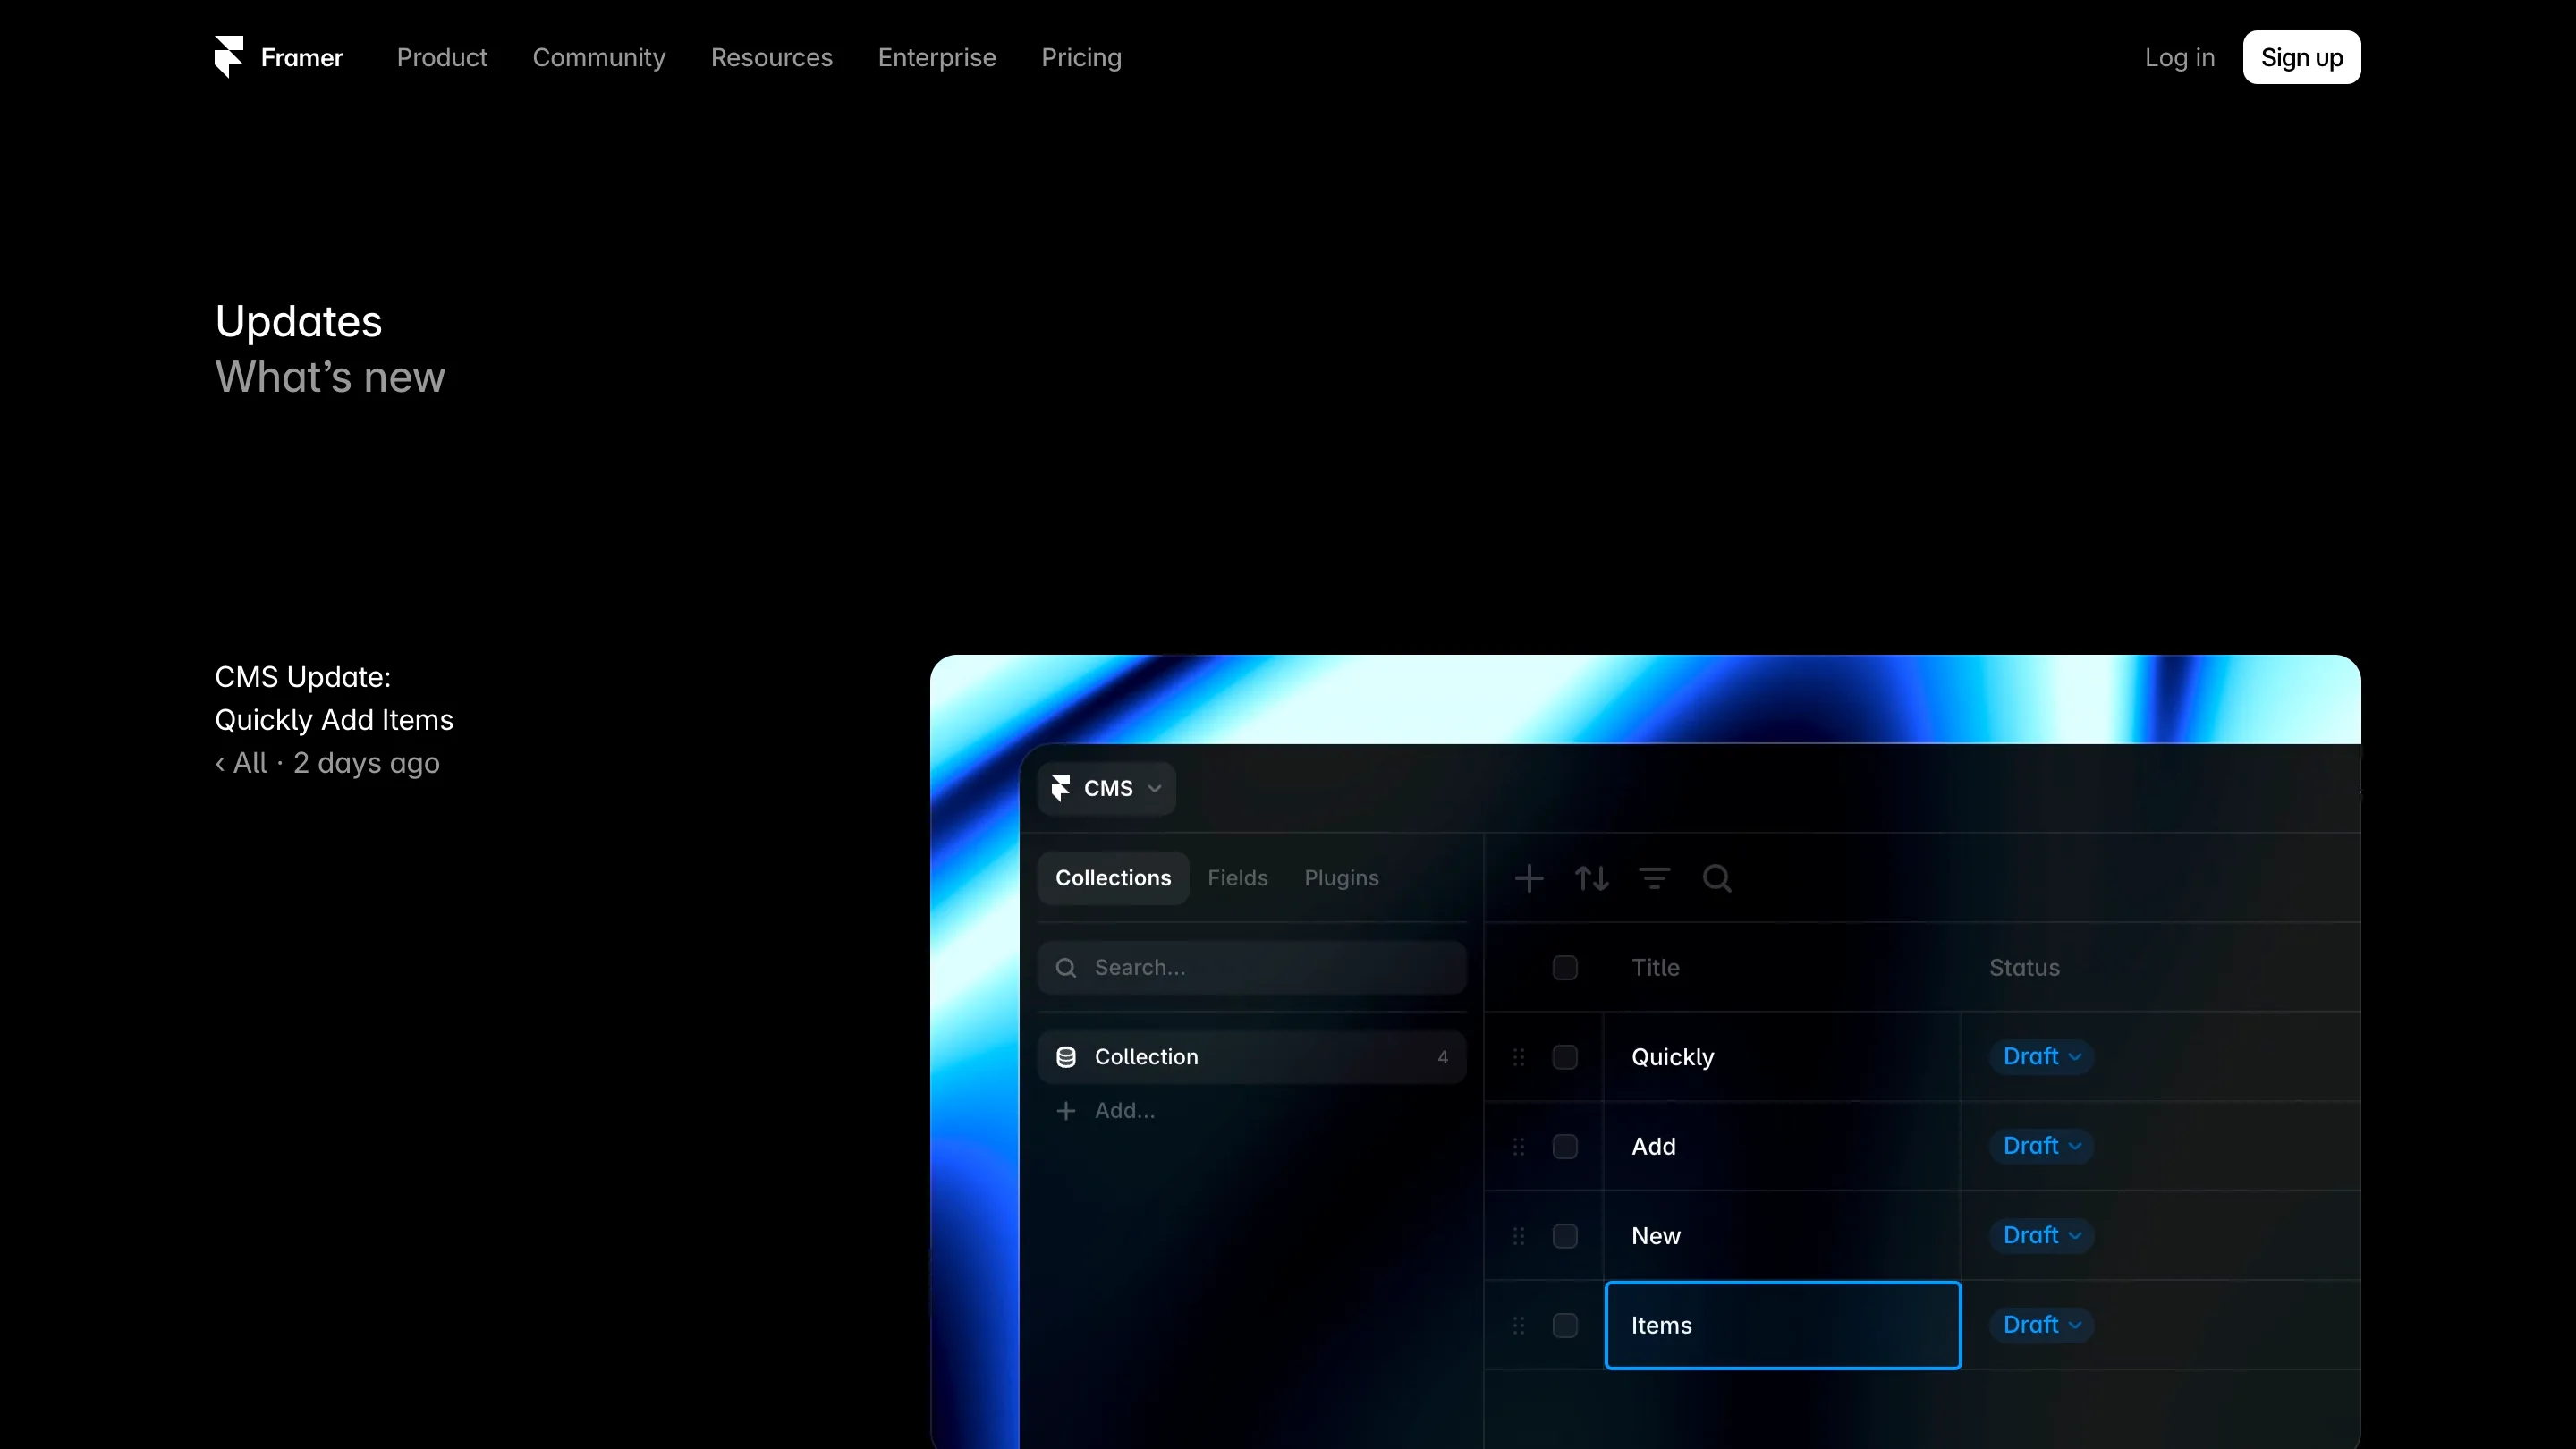Image resolution: width=2576 pixels, height=1449 pixels.
Task: Click the CMS Update: Quickly Add Items heading
Action: pos(334,699)
